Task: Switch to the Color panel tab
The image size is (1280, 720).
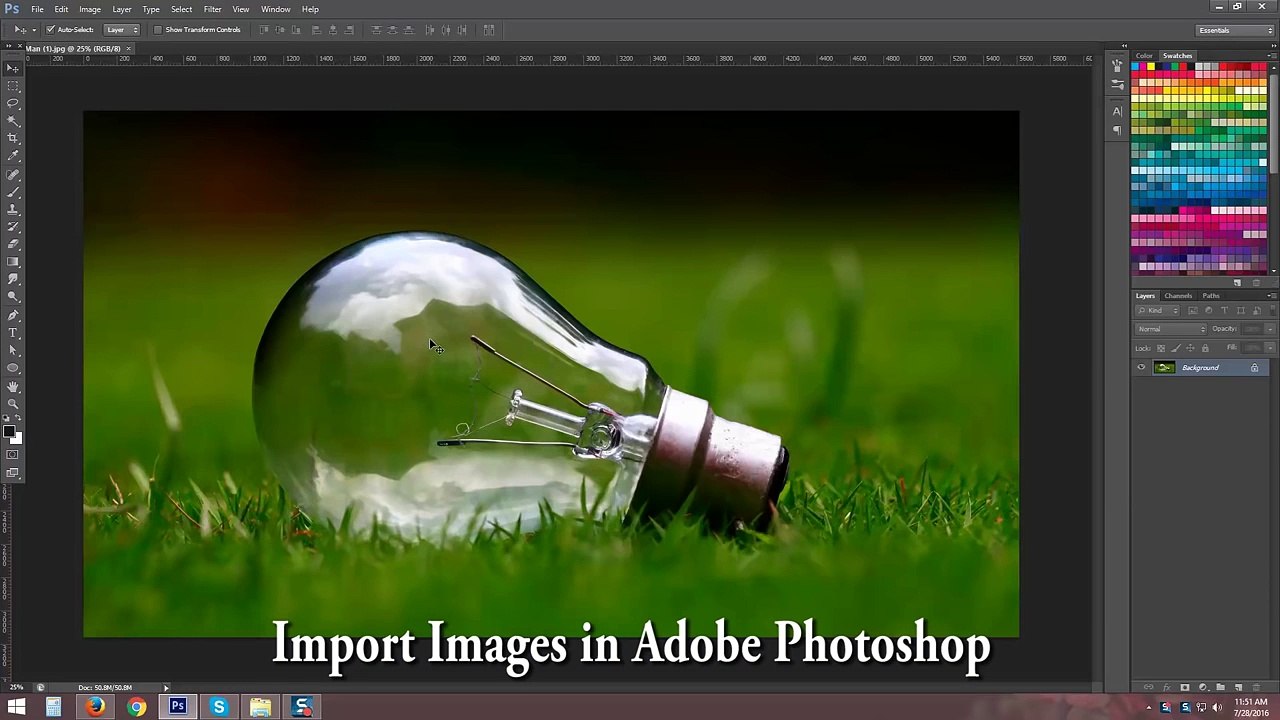Action: (1144, 56)
